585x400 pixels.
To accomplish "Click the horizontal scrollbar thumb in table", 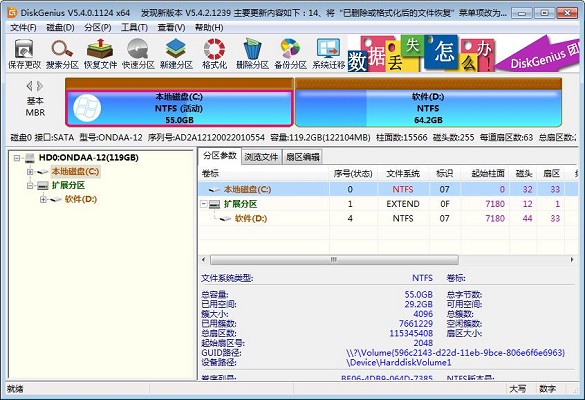I will (x=334, y=259).
